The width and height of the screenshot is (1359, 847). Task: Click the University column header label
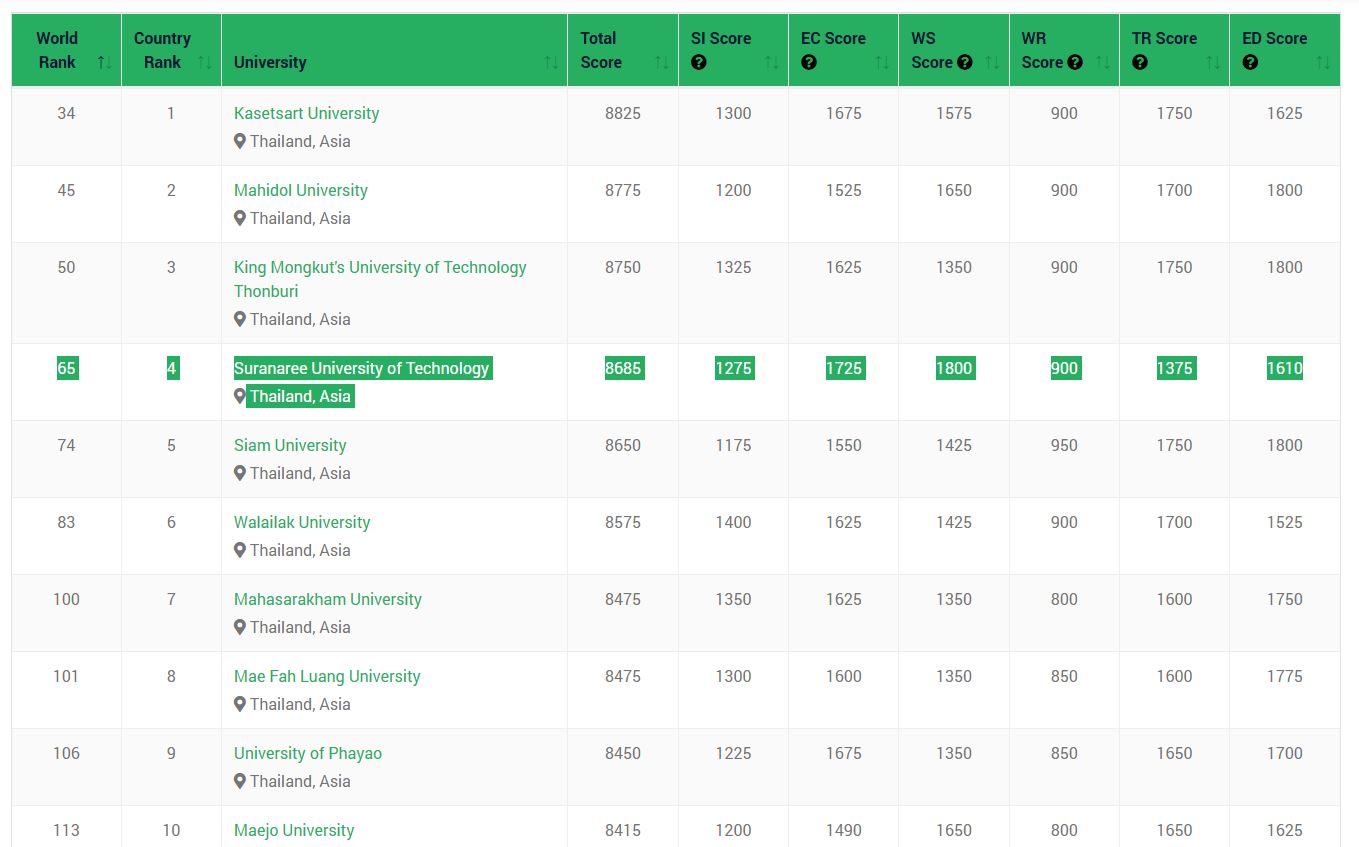[x=270, y=62]
